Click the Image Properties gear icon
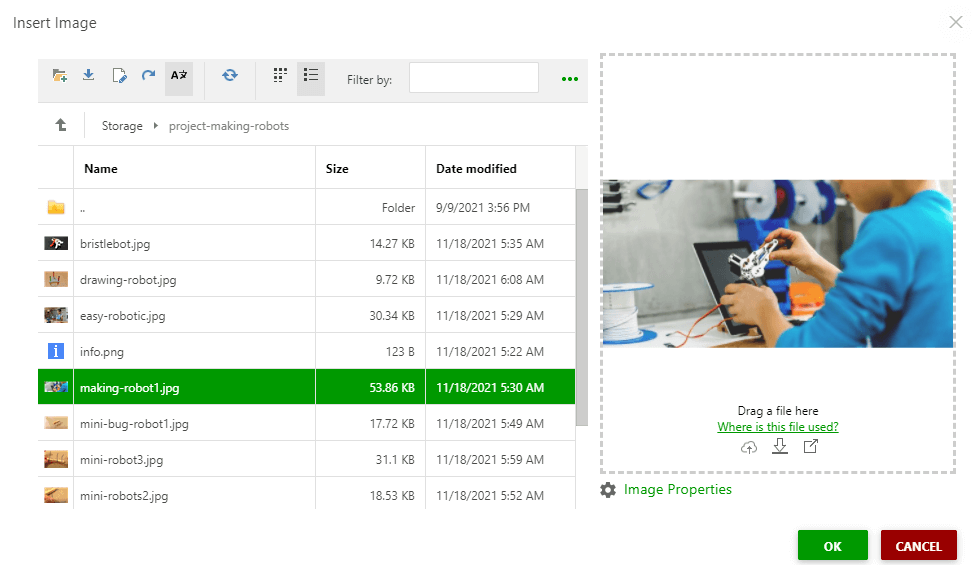Image resolution: width=973 pixels, height=565 pixels. tap(608, 490)
